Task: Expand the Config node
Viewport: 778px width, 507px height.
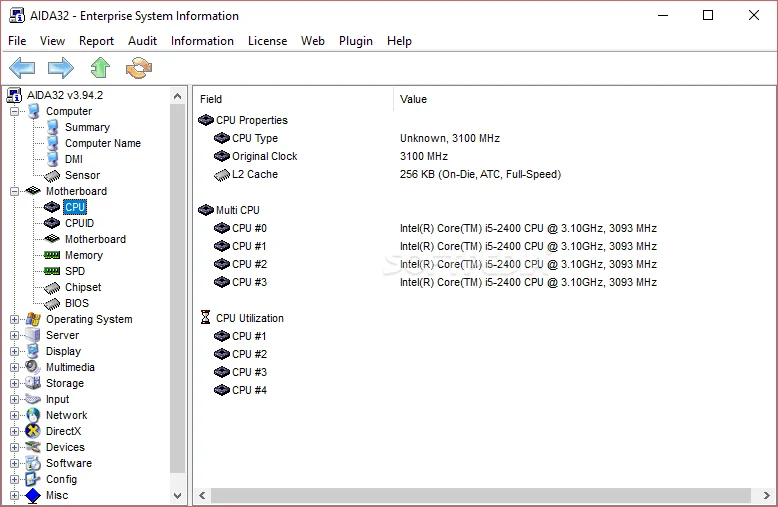Action: coord(14,479)
